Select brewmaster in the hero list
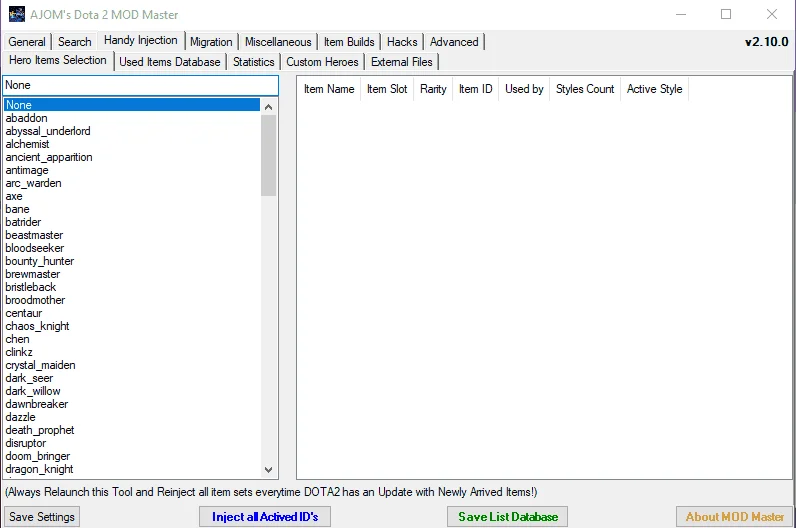This screenshot has width=796, height=528. (132, 274)
